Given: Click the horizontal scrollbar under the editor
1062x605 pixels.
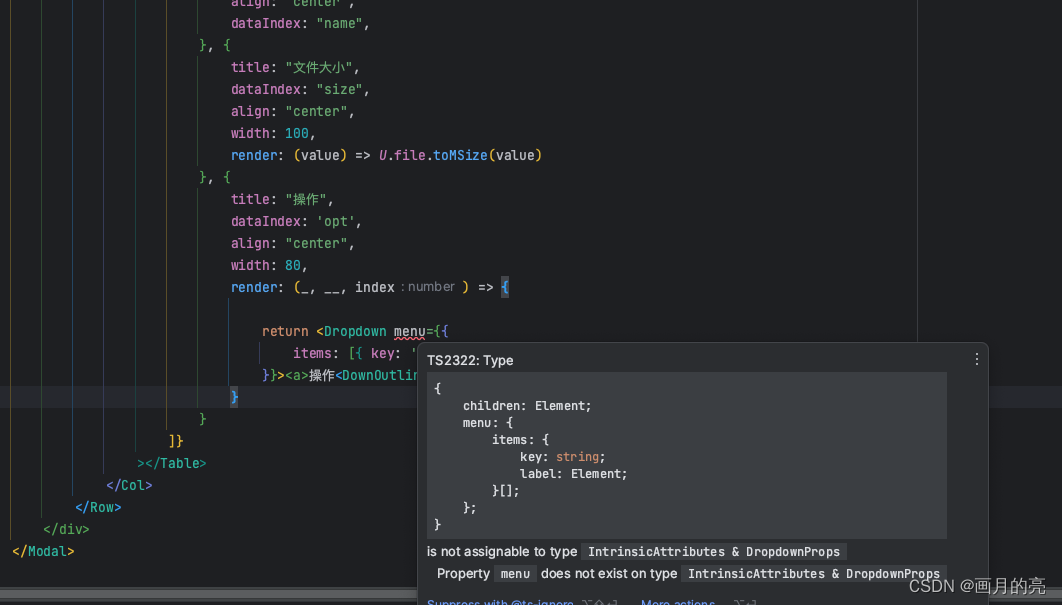Looking at the screenshot, I should point(209,593).
